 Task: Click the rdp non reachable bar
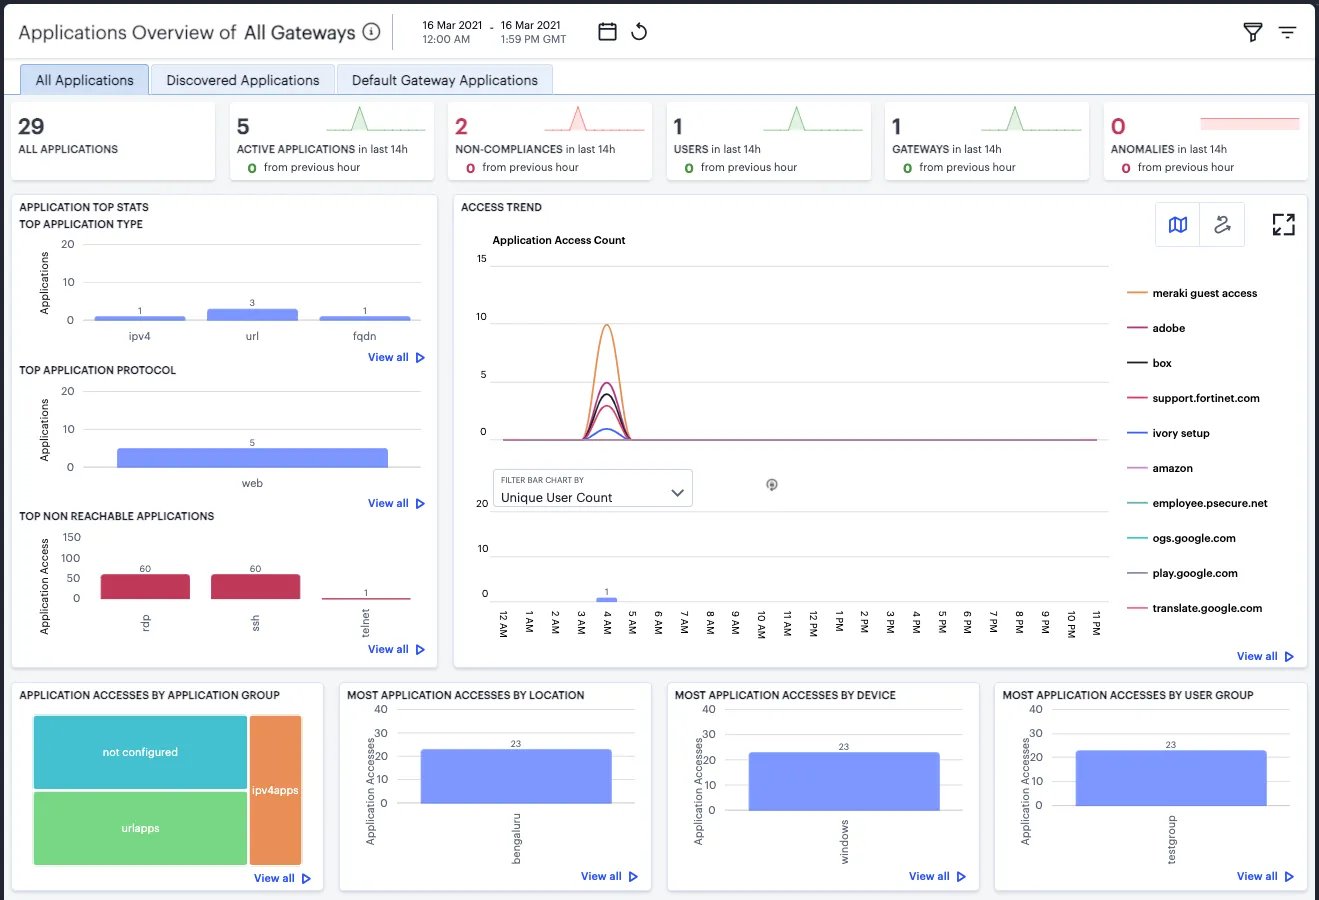(145, 587)
